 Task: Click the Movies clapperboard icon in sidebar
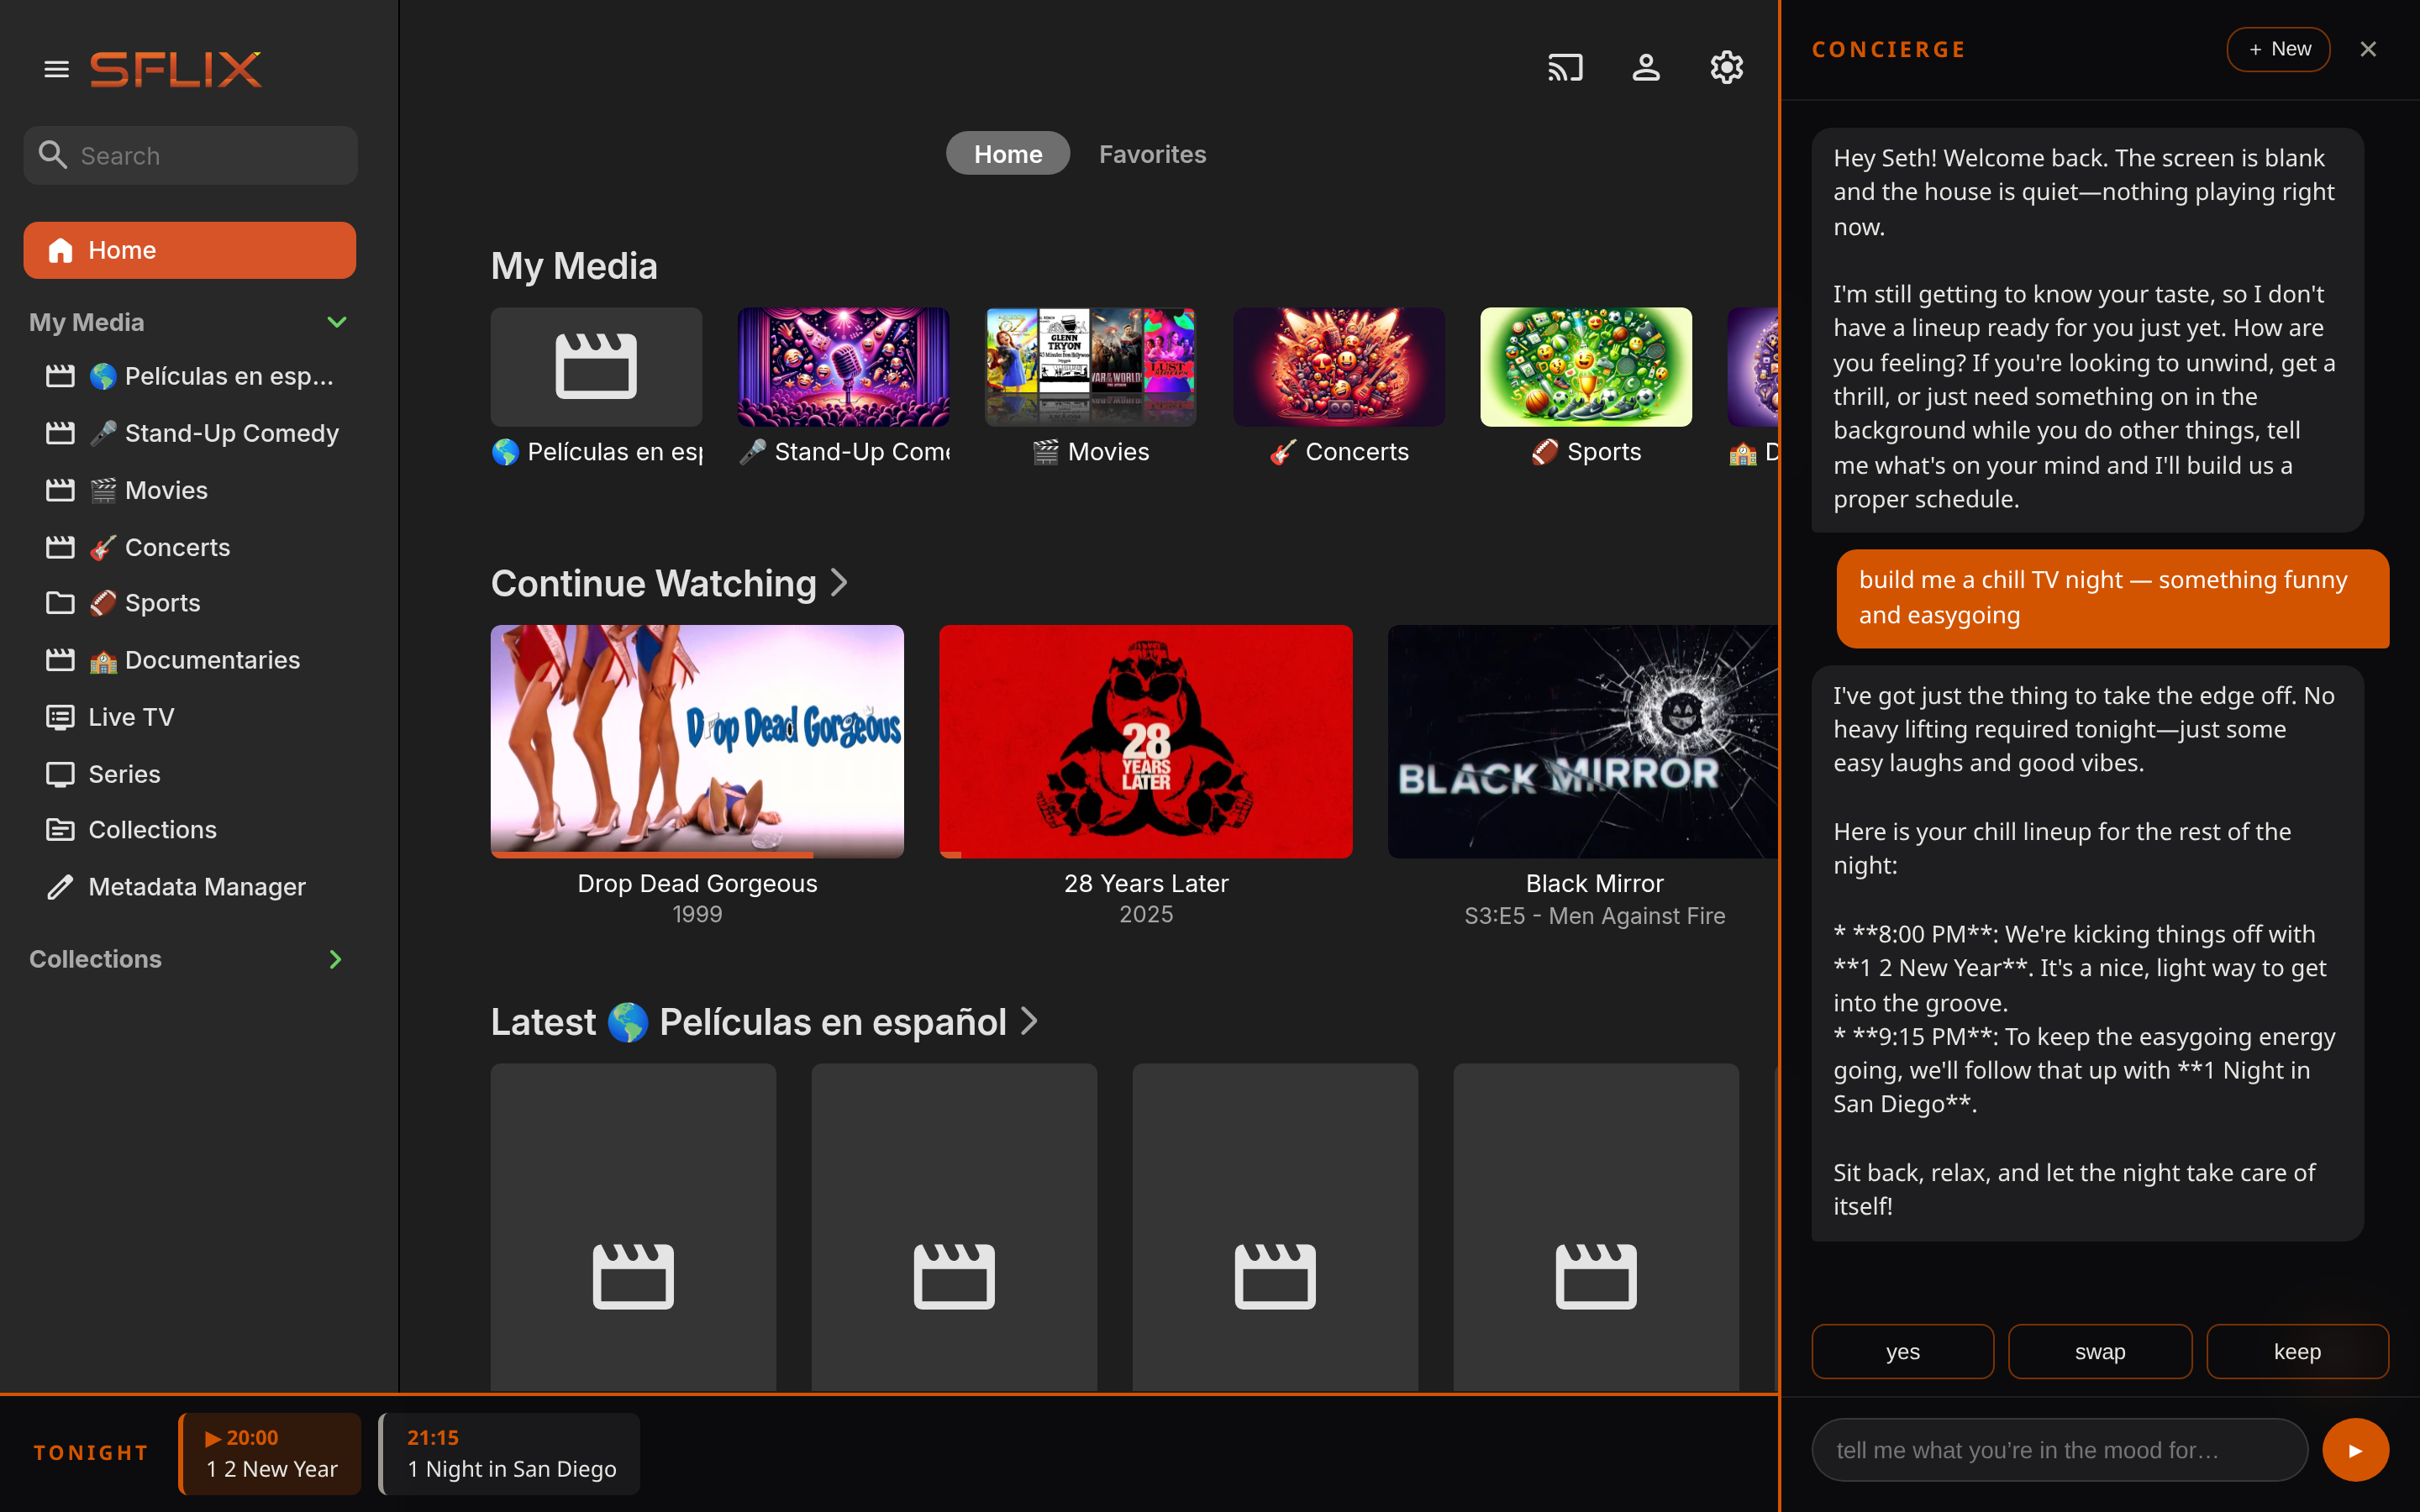click(60, 490)
